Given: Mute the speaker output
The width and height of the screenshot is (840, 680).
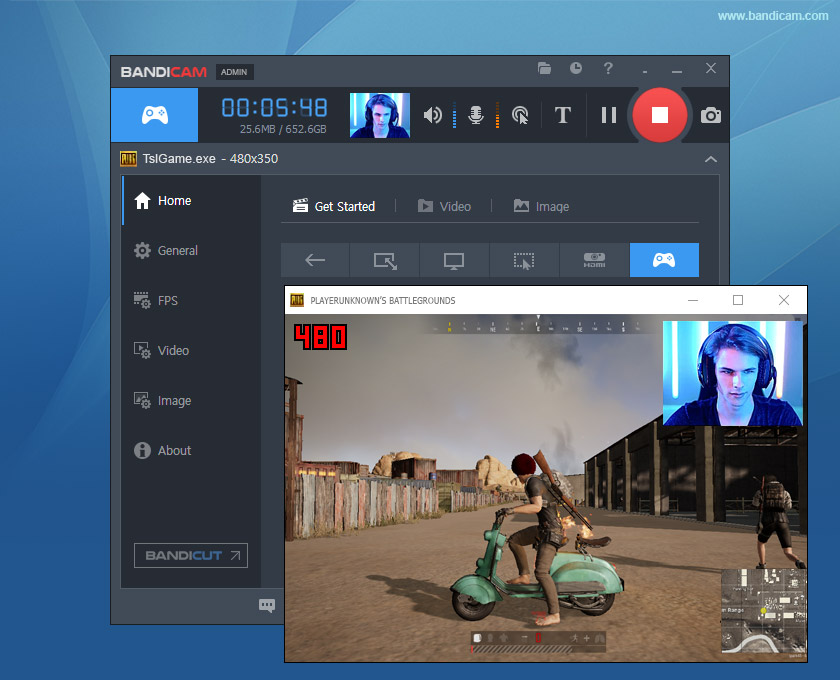Looking at the screenshot, I should point(432,115).
